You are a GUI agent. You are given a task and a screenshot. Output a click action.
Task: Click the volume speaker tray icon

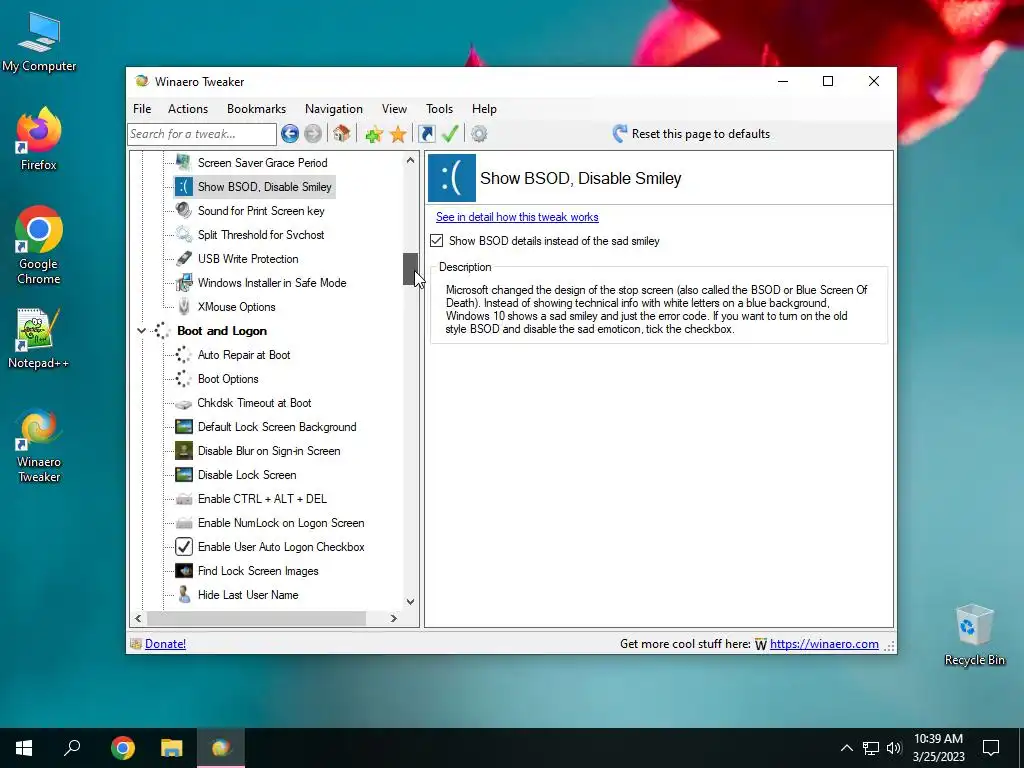pyautogui.click(x=894, y=748)
